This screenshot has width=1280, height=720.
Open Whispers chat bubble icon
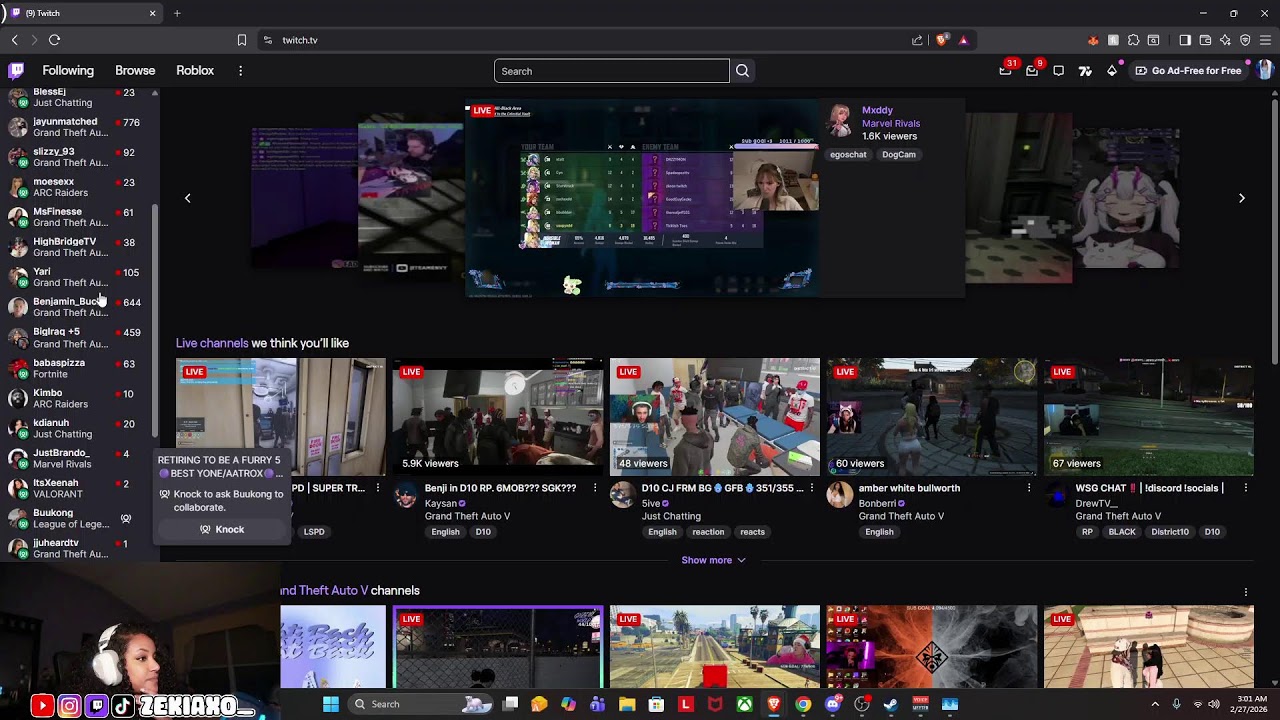click(x=1059, y=71)
